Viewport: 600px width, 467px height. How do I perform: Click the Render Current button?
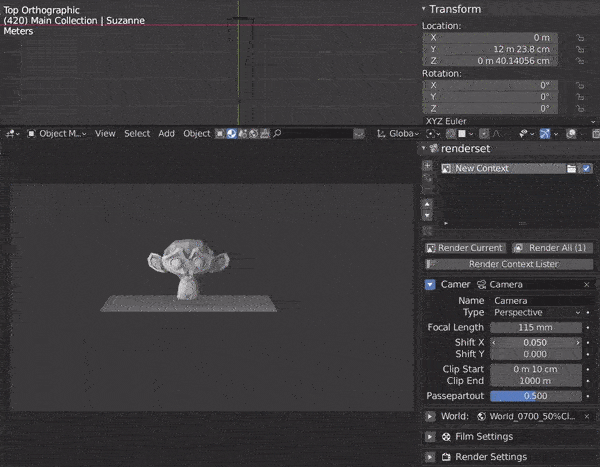coord(465,248)
